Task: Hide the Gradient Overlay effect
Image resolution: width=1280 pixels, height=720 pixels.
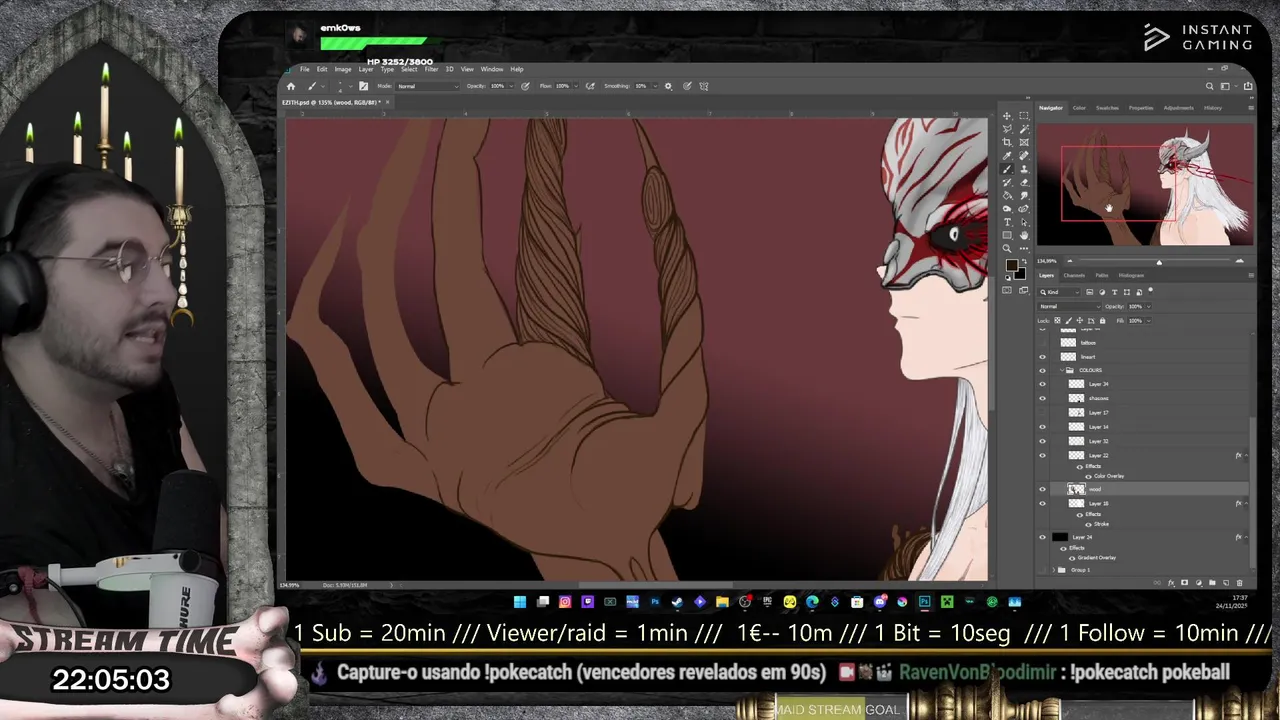Action: [x=1072, y=558]
